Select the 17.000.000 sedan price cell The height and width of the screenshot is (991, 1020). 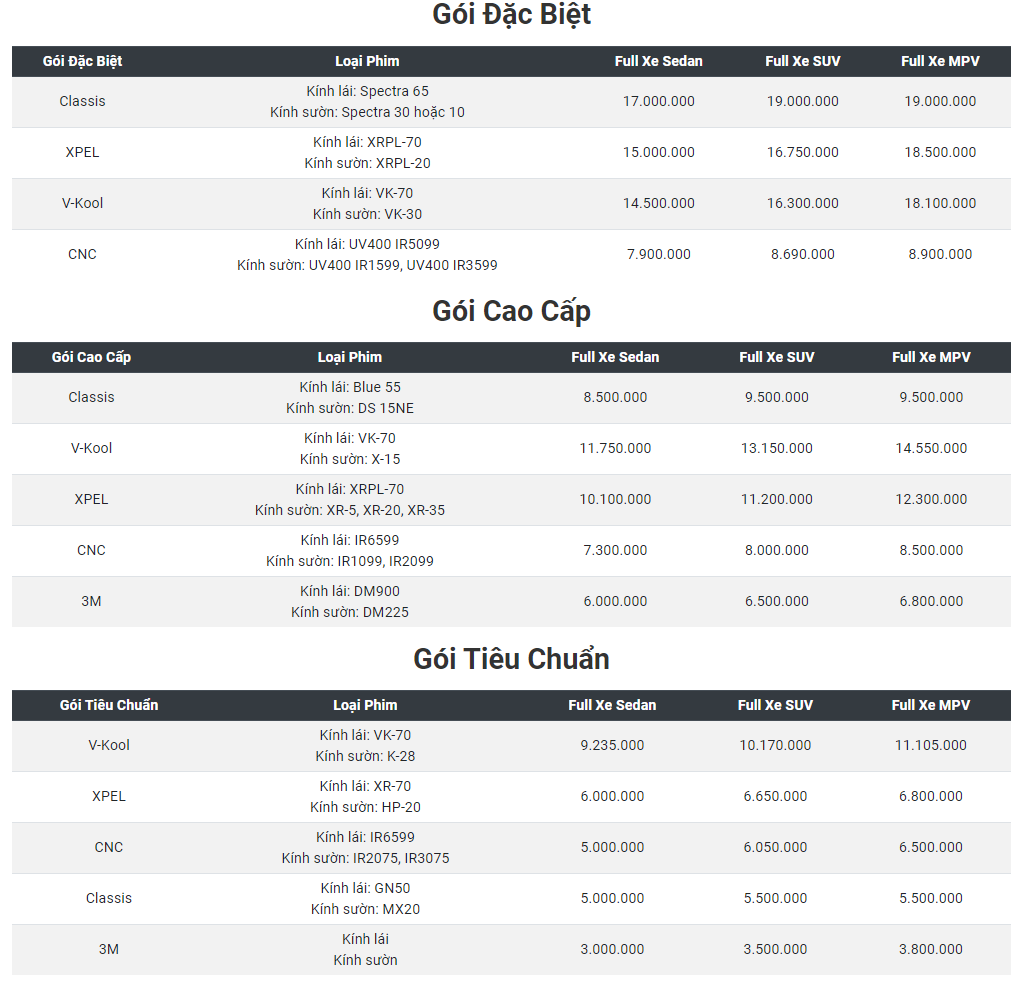(x=658, y=101)
